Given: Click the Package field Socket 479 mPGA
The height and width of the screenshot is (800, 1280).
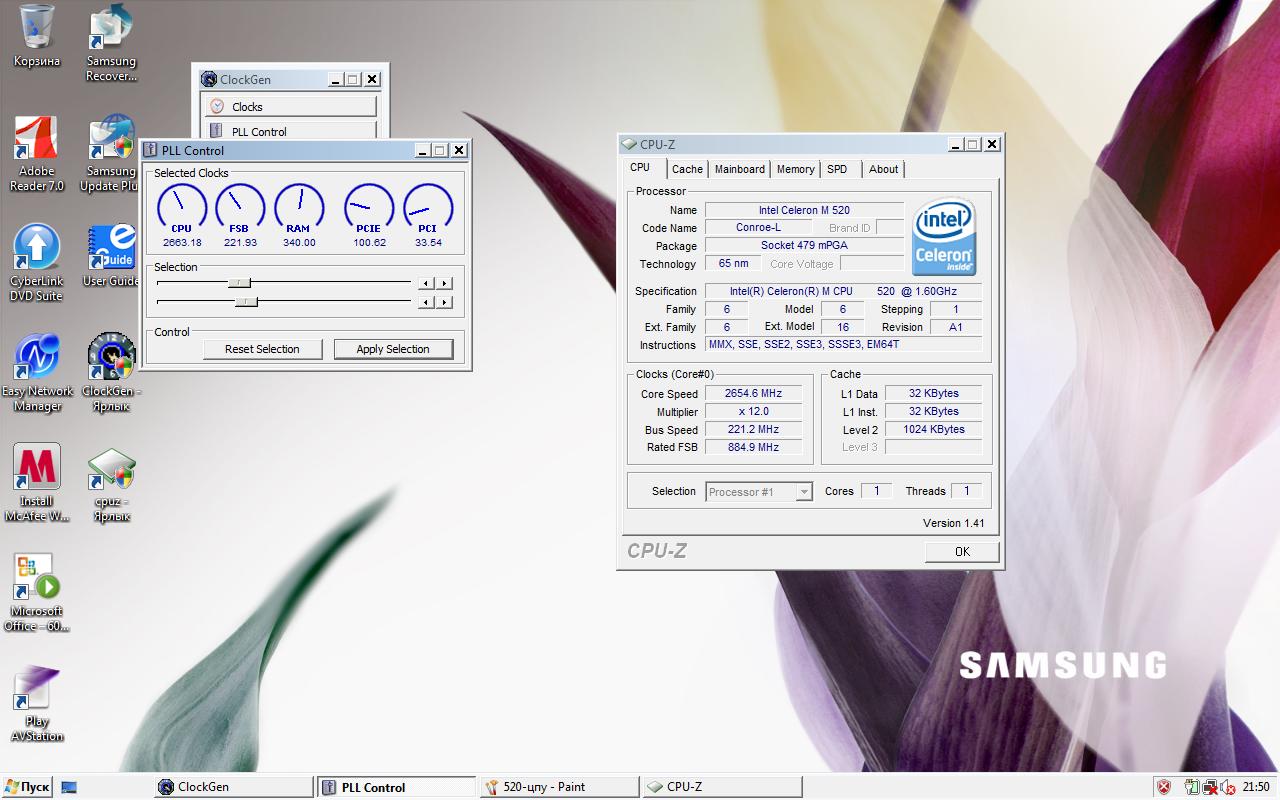Looking at the screenshot, I should pyautogui.click(x=804, y=245).
